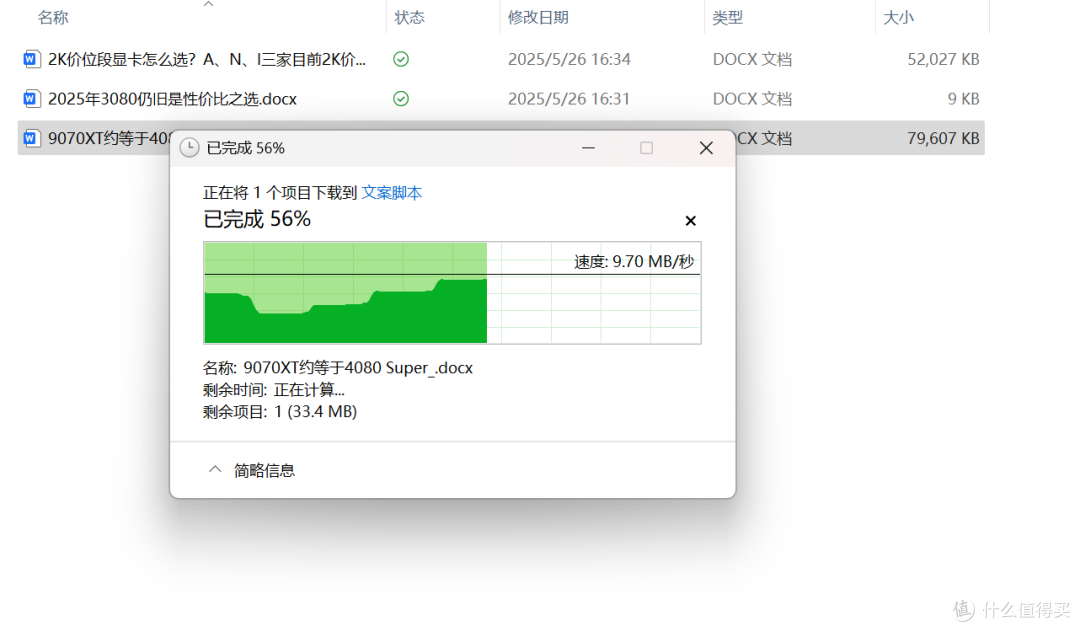Click the 已完成 56% dialog title text

(x=245, y=148)
